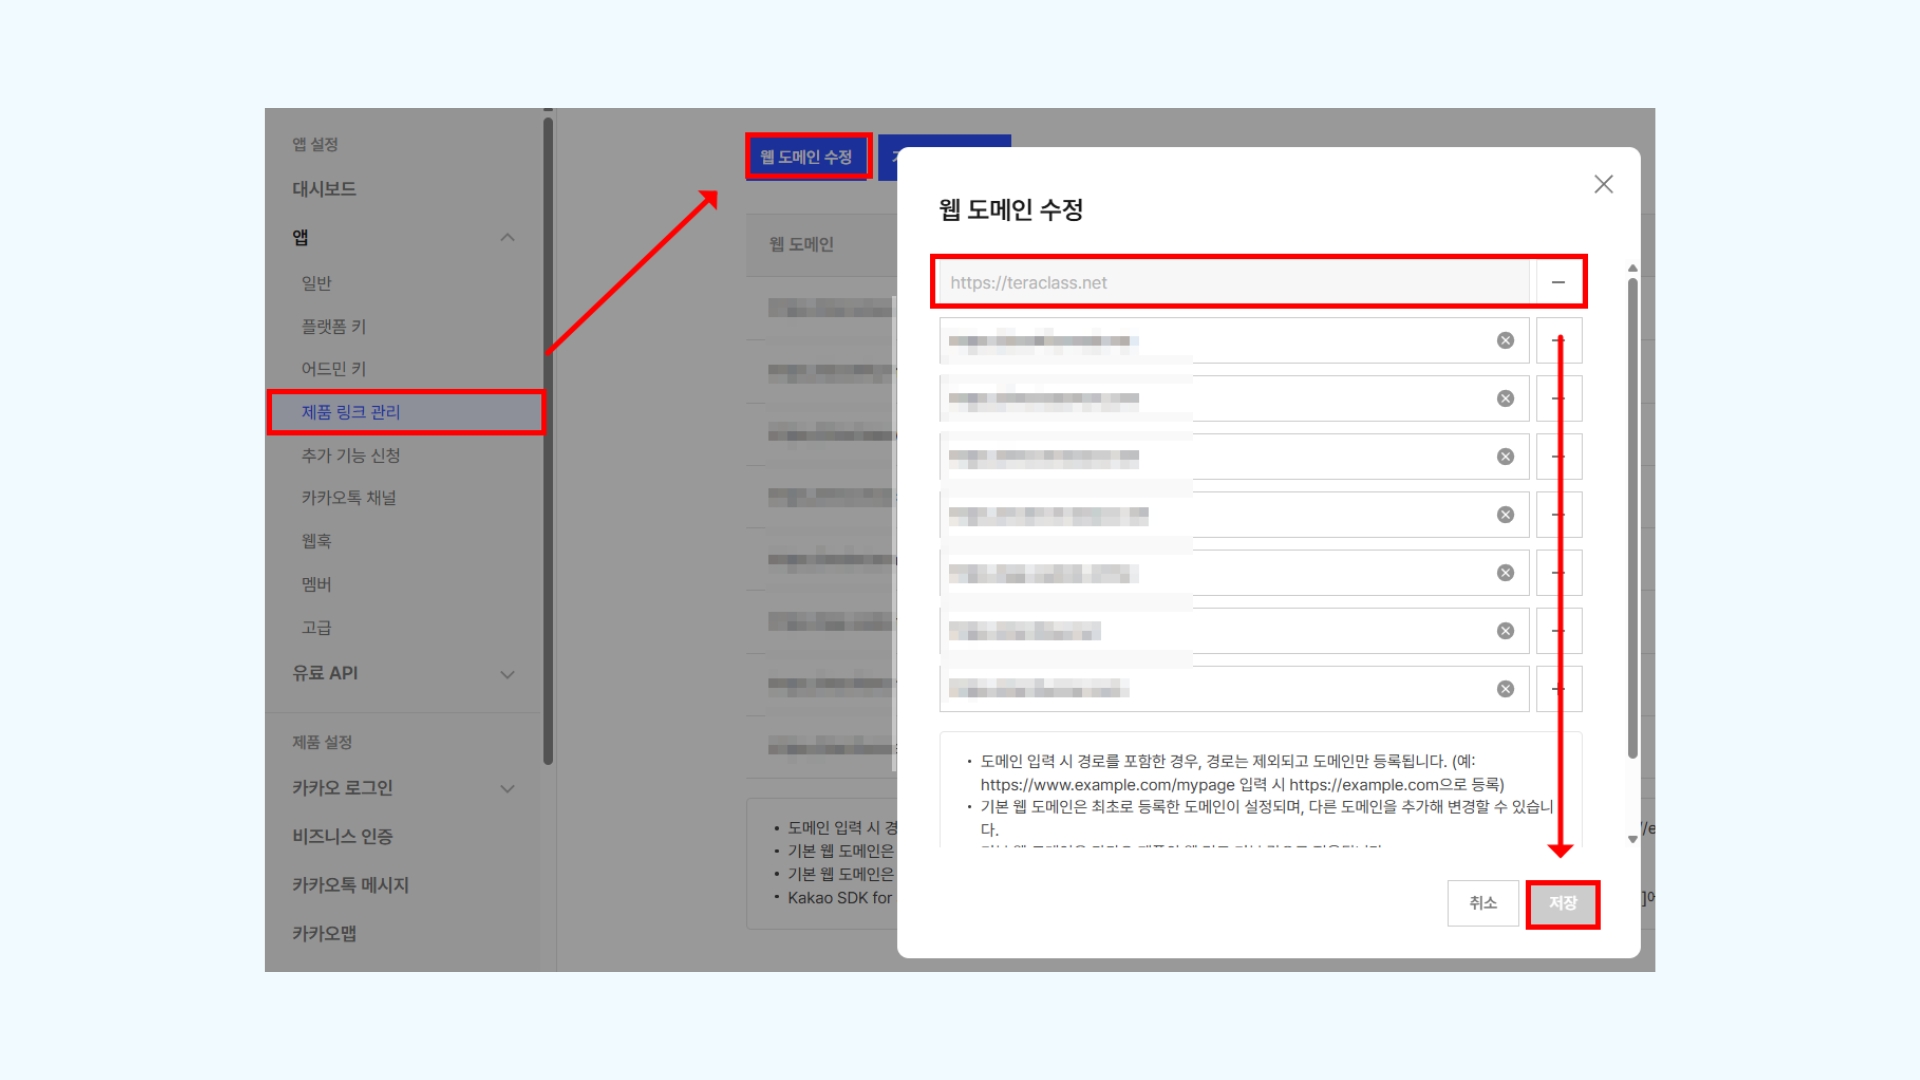Collapse the 앱 section in the sidebar
Screen dimensions: 1920x1080
pyautogui.click(x=507, y=238)
